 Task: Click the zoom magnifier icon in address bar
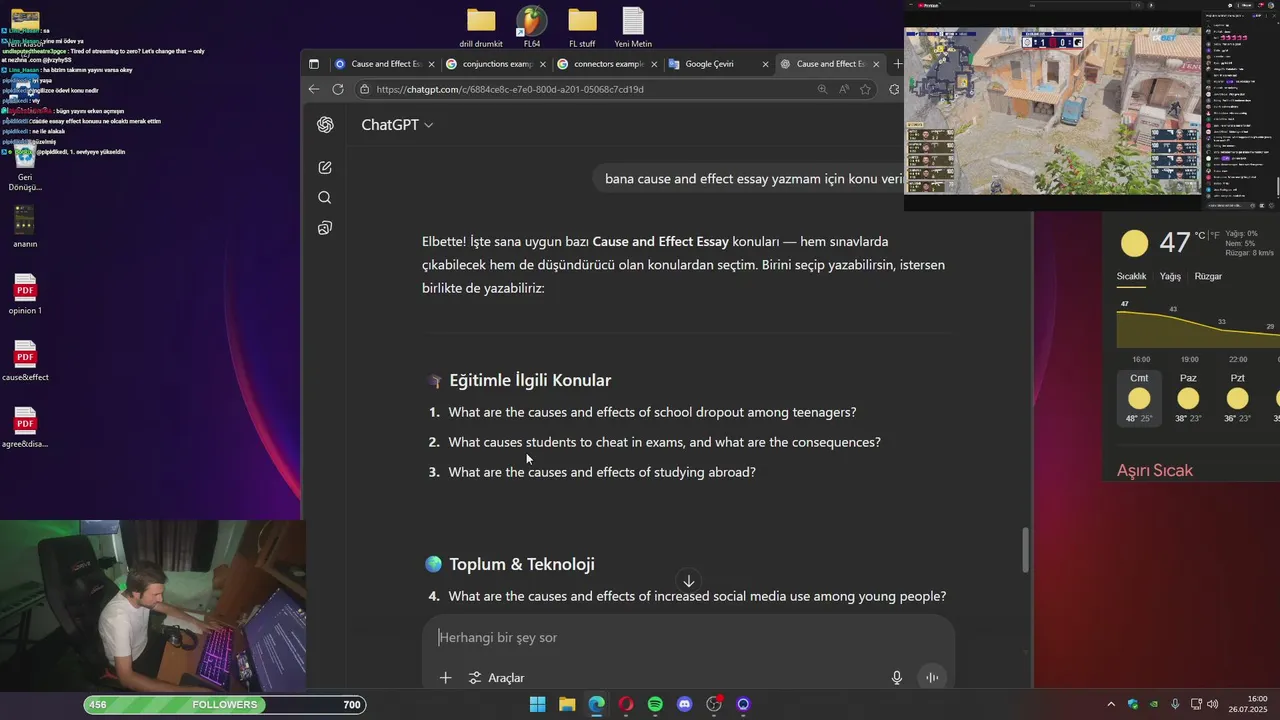pyautogui.click(x=822, y=89)
